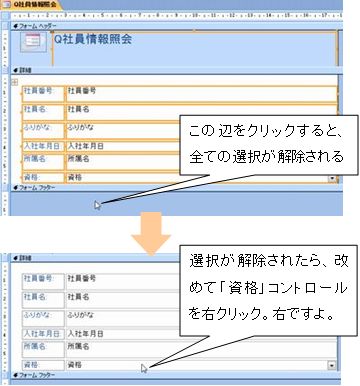Viewport: 360px width, 386px height.
Task: Select the orange-outlined ふりがな text box
Action: pyautogui.click(x=123, y=131)
